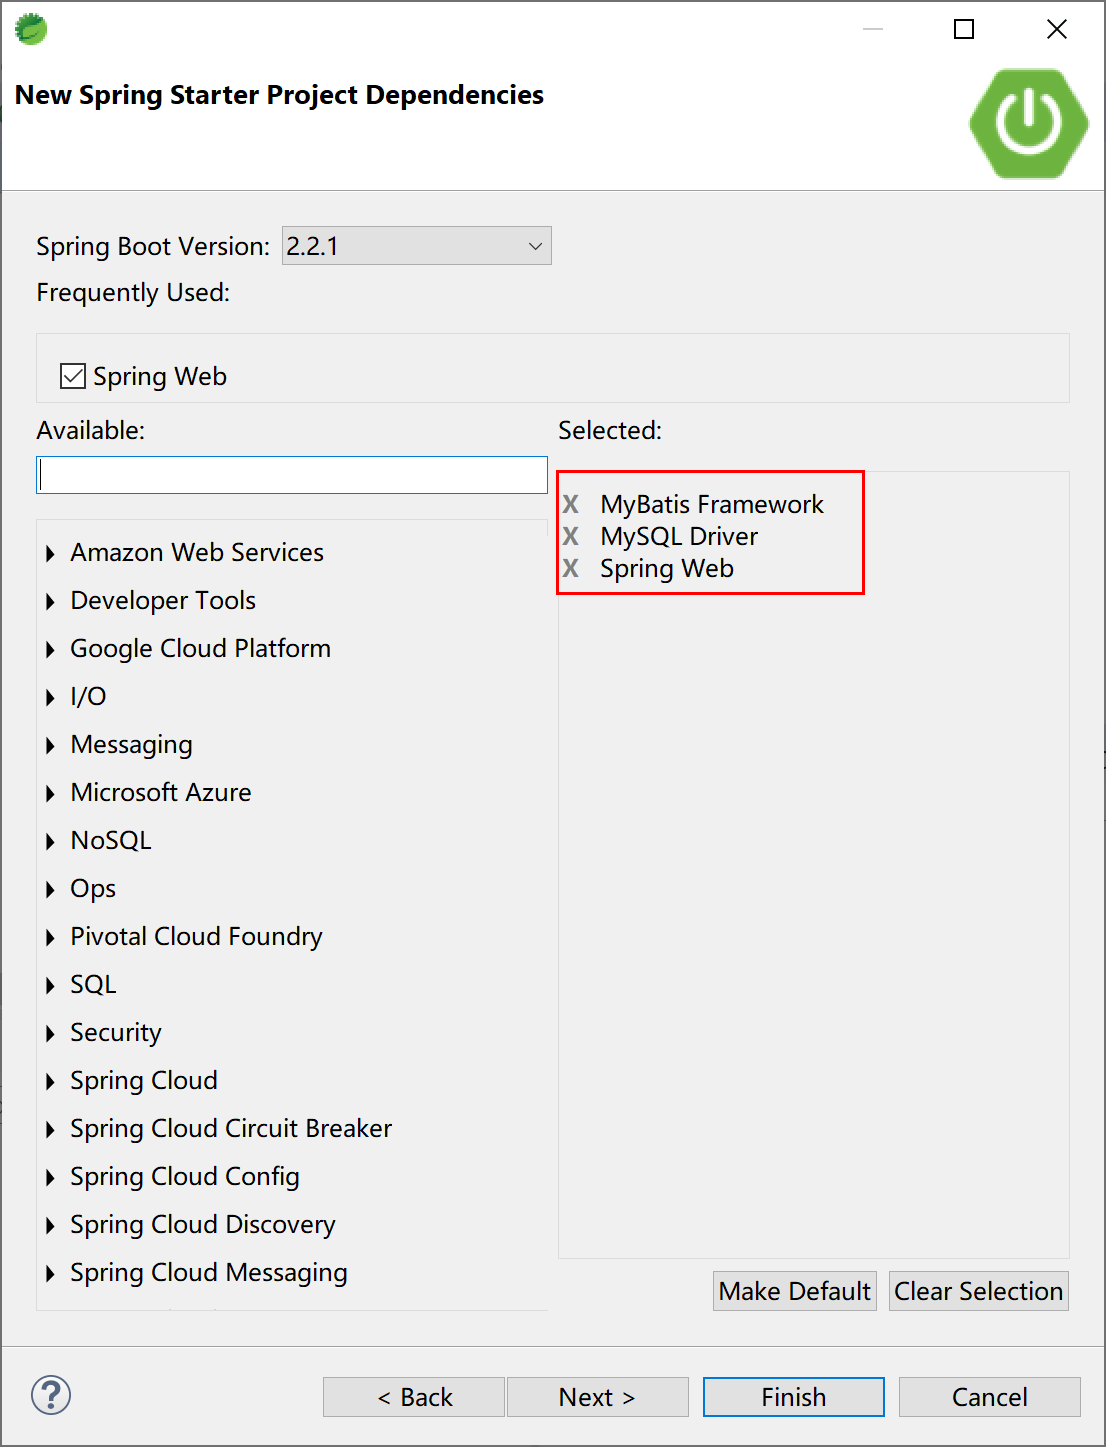Open the Spring Boot Version dropdown
1106x1447 pixels.
tap(416, 246)
